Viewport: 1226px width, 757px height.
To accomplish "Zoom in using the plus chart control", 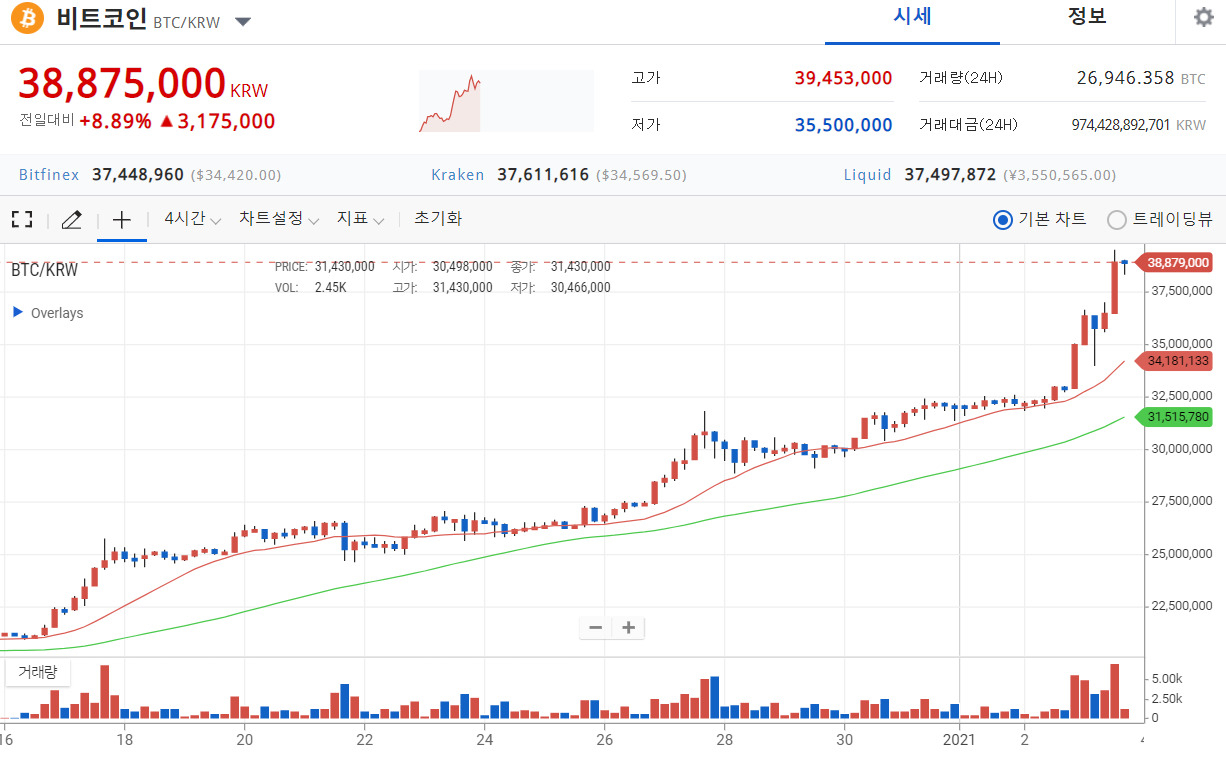I will pyautogui.click(x=628, y=627).
